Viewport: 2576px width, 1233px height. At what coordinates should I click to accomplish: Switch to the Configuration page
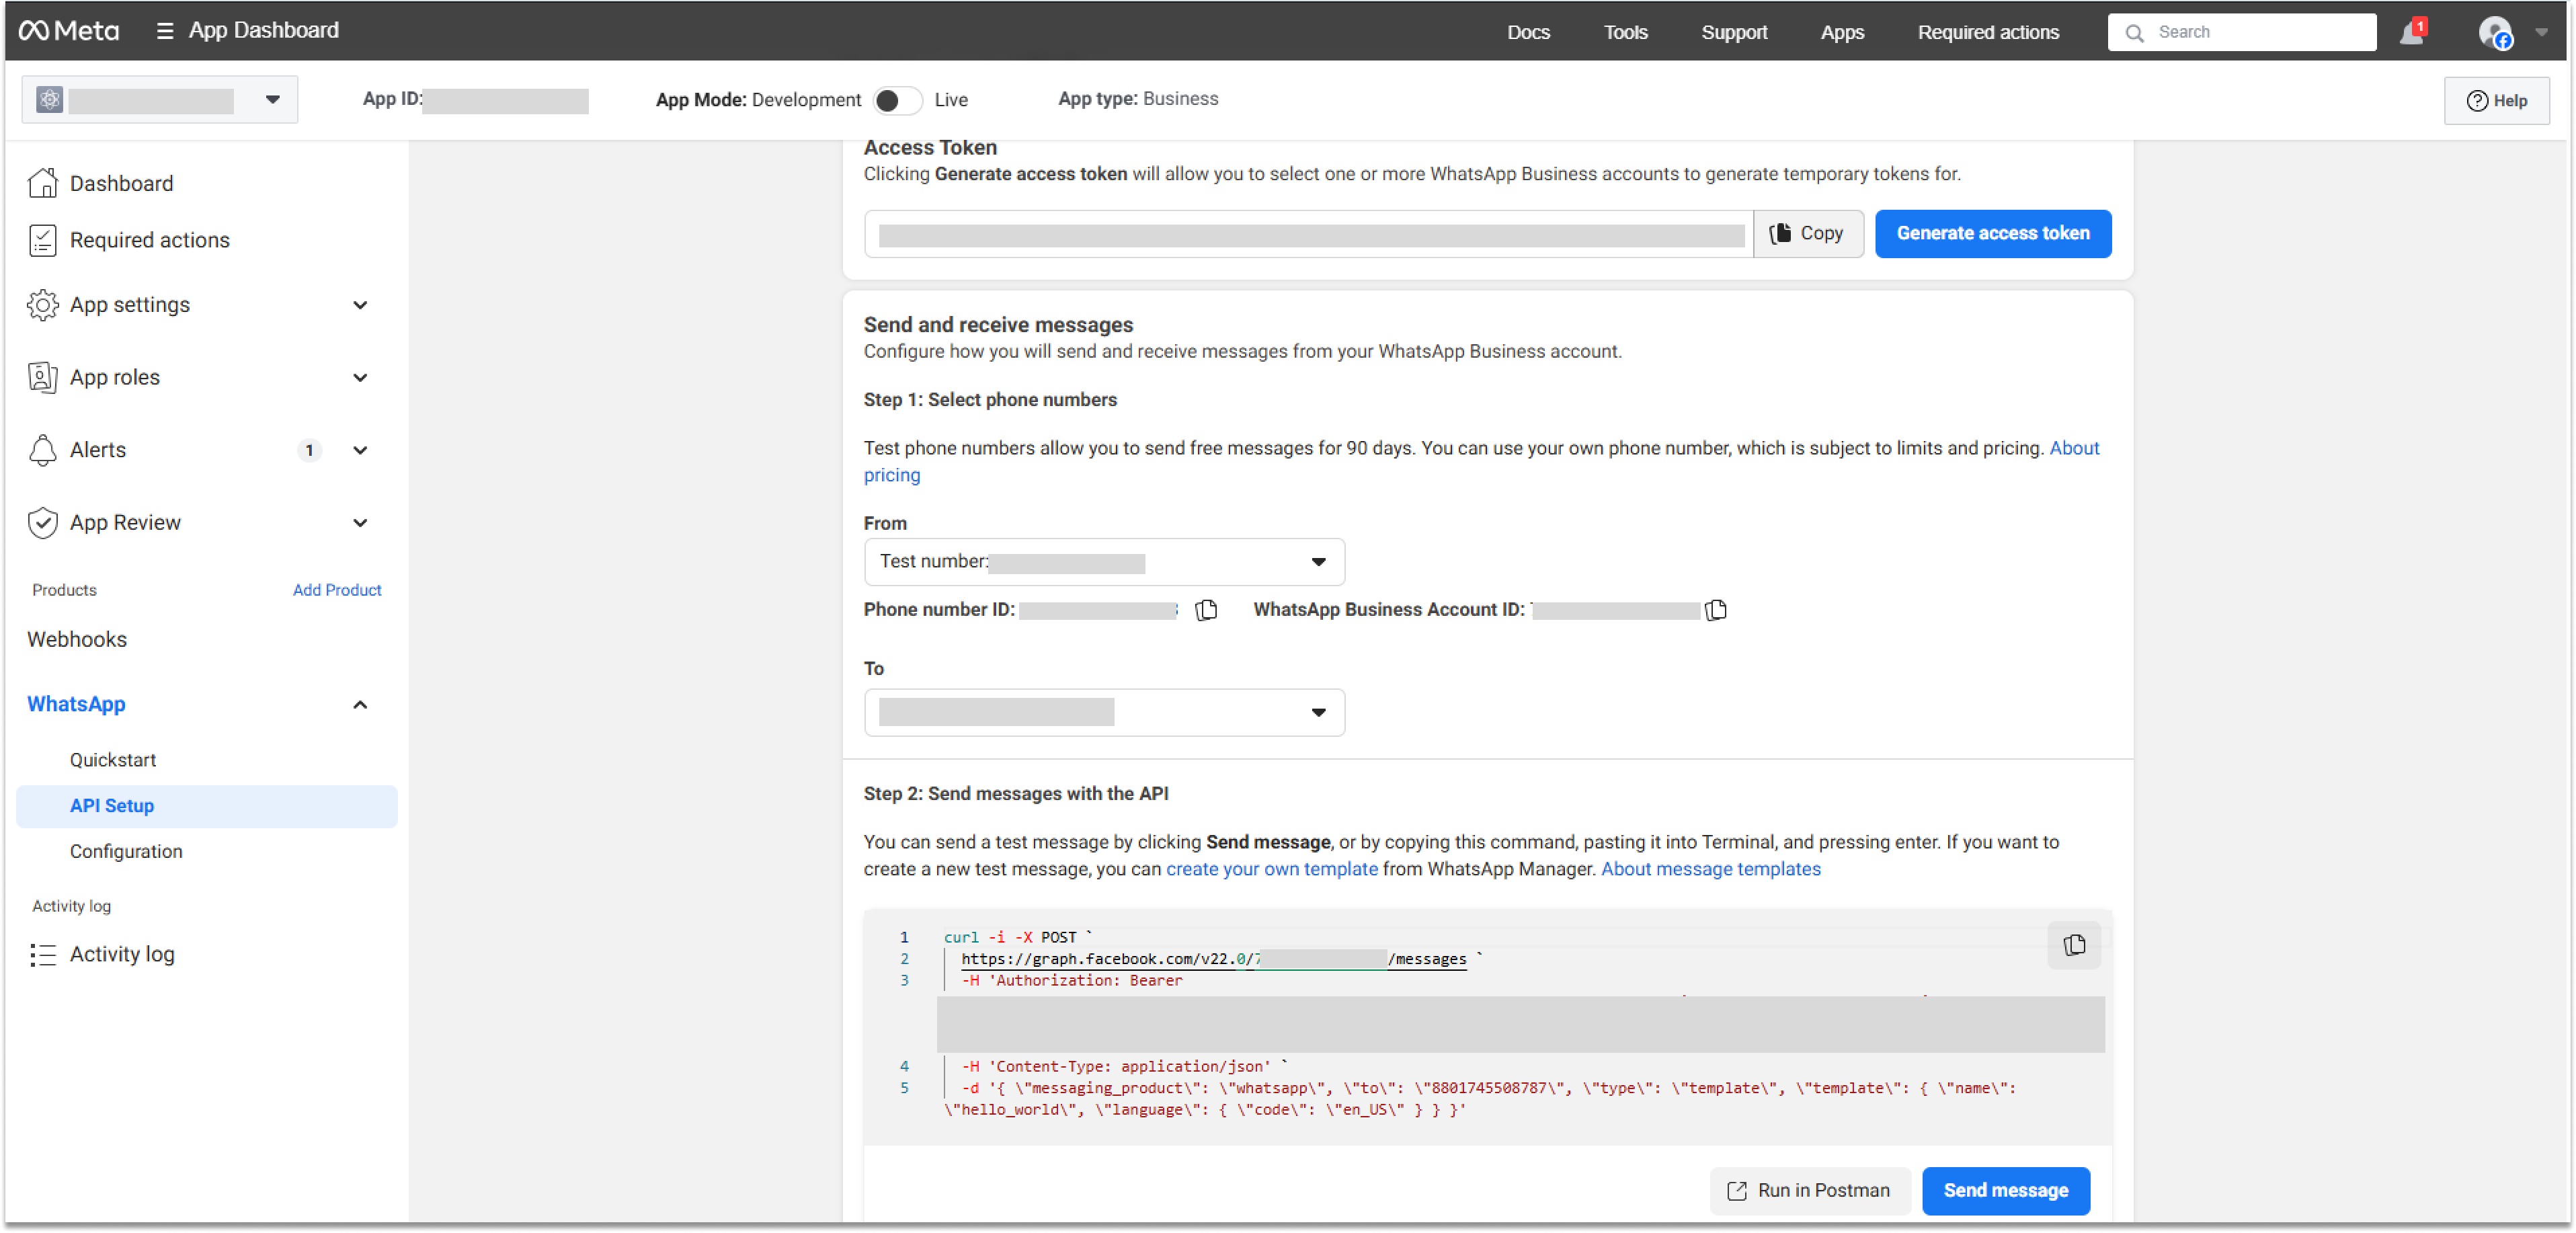click(125, 851)
